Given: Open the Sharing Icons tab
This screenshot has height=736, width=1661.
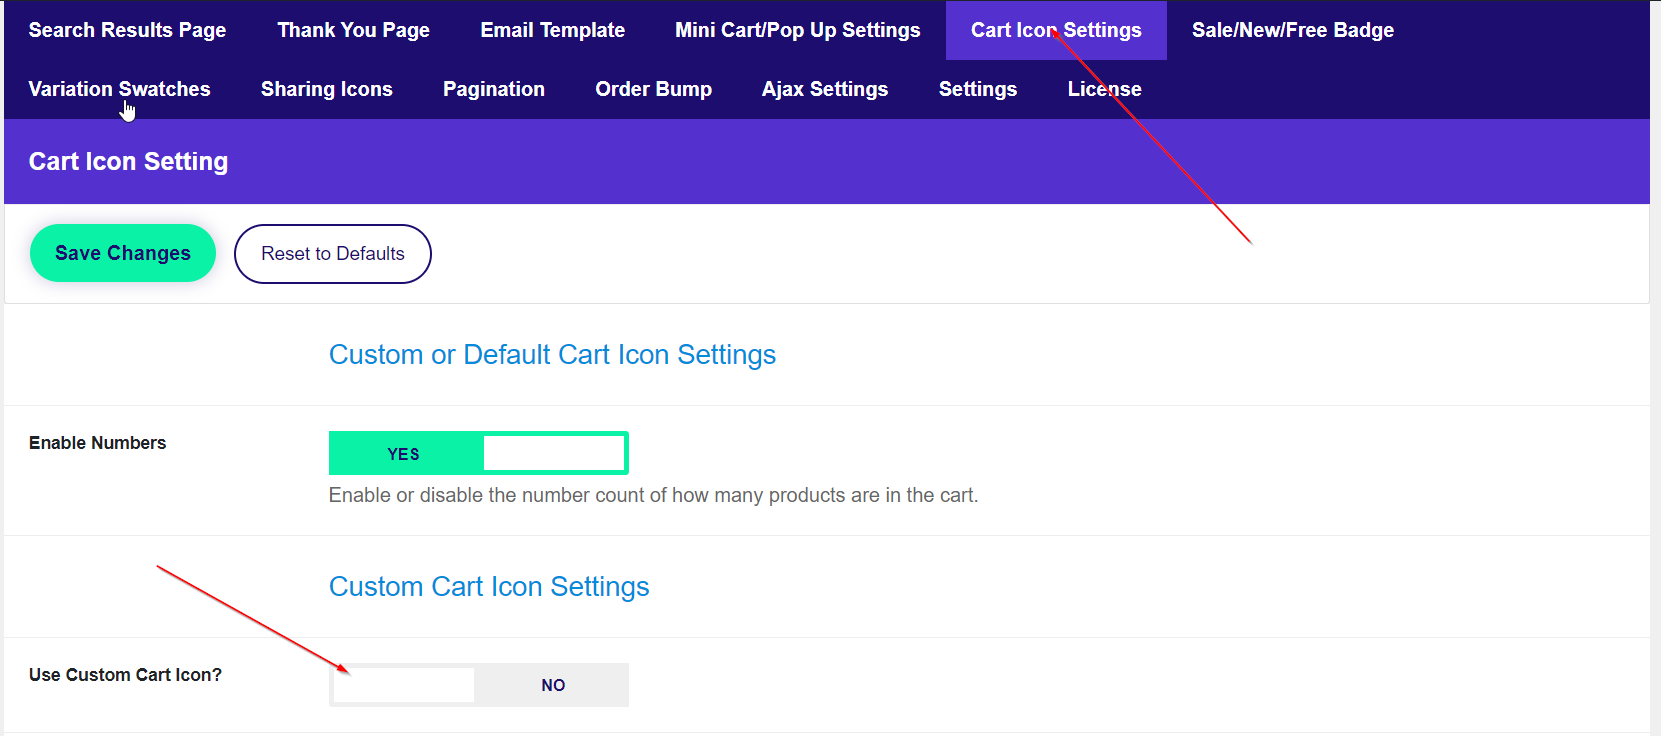Looking at the screenshot, I should point(326,89).
